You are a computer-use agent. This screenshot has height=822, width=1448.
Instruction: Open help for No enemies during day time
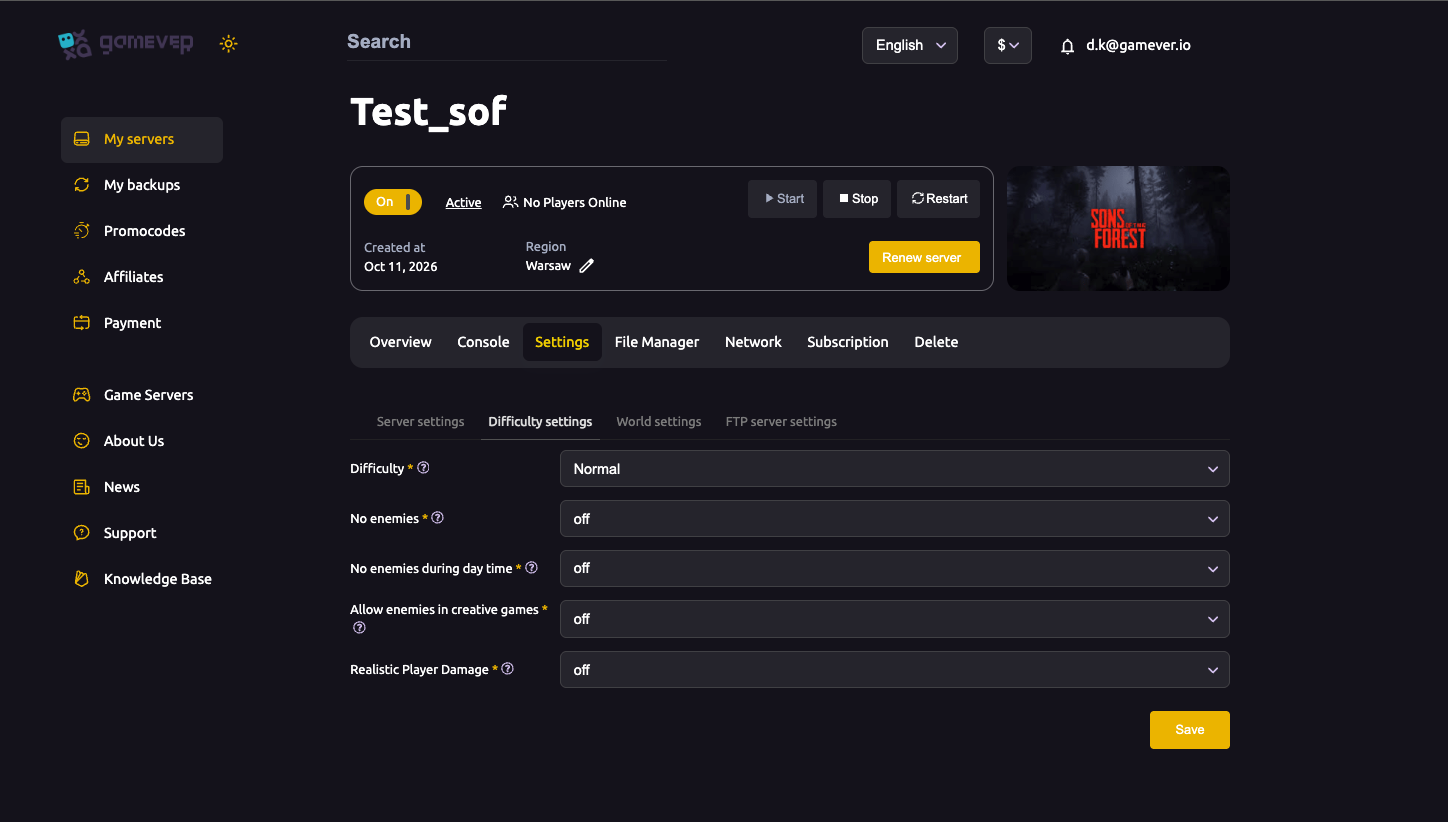531,568
